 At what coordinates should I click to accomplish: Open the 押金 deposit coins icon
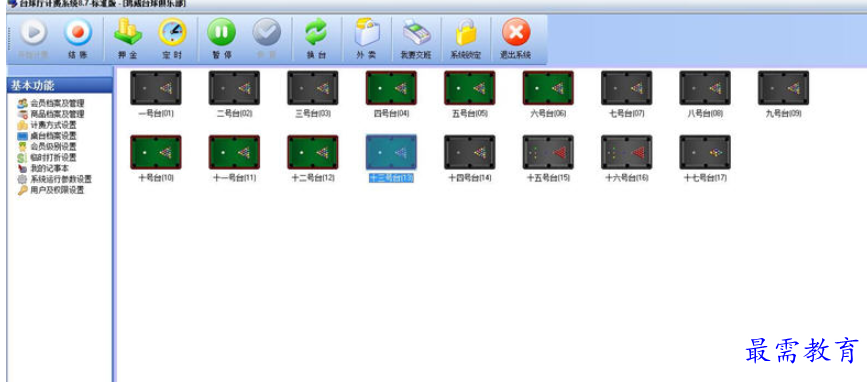(x=128, y=32)
